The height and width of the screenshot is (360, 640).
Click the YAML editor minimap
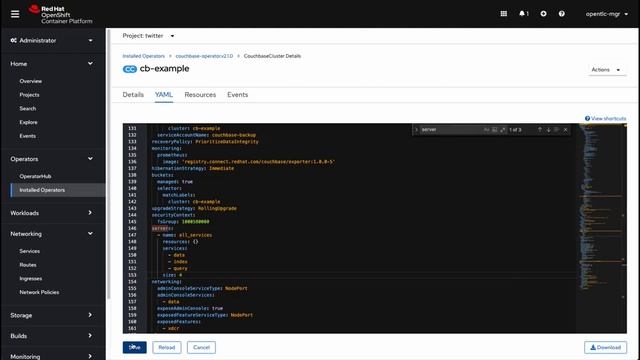point(601,228)
